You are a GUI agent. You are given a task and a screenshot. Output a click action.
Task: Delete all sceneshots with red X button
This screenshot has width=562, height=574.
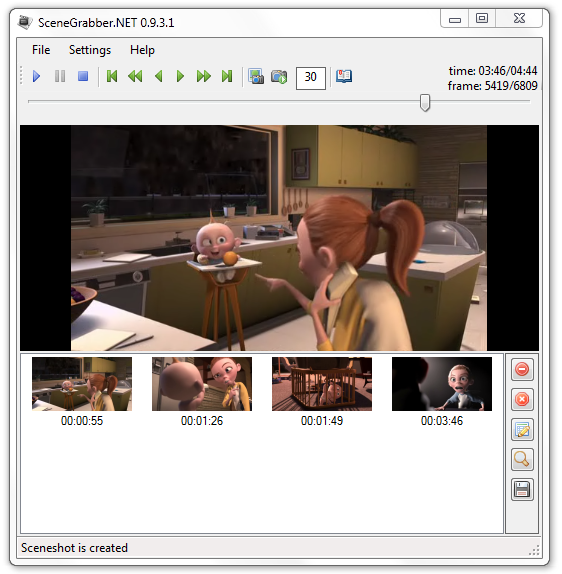[x=522, y=399]
